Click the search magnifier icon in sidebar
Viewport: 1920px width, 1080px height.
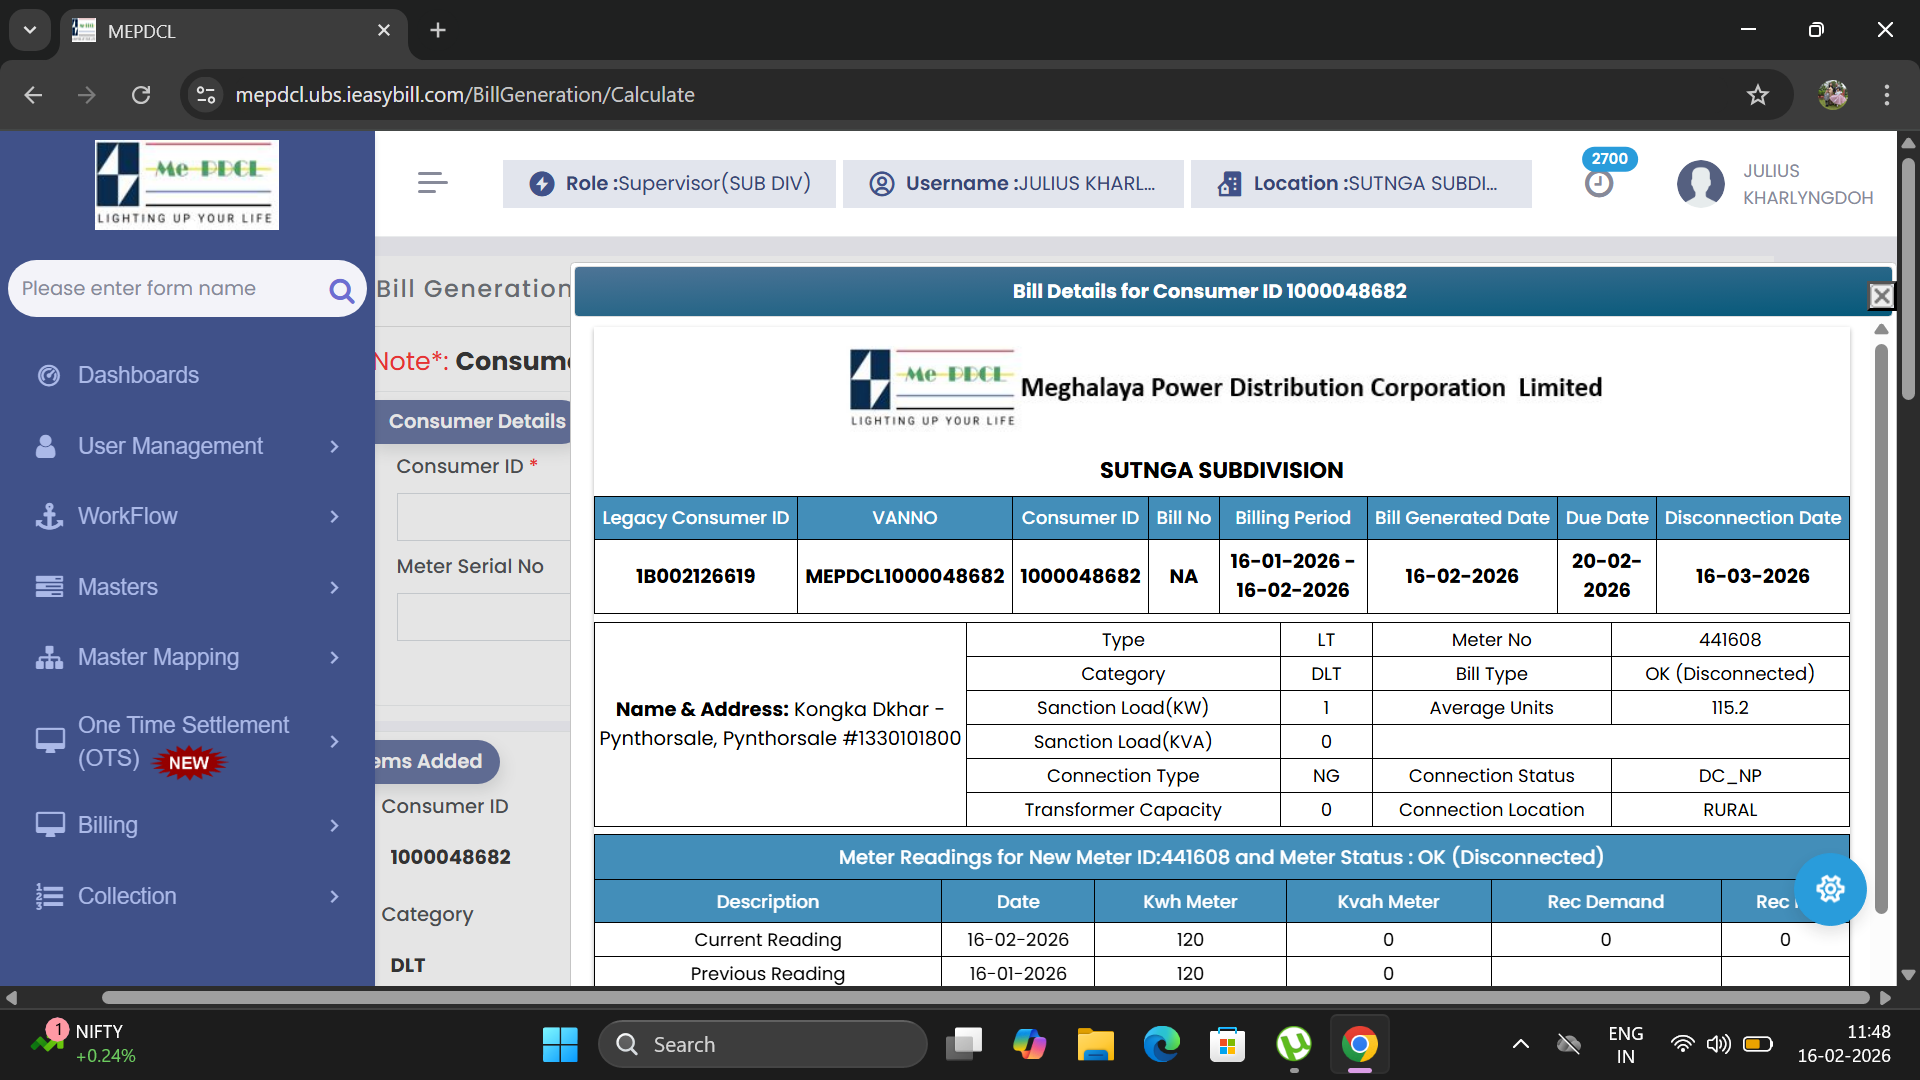pyautogui.click(x=341, y=291)
